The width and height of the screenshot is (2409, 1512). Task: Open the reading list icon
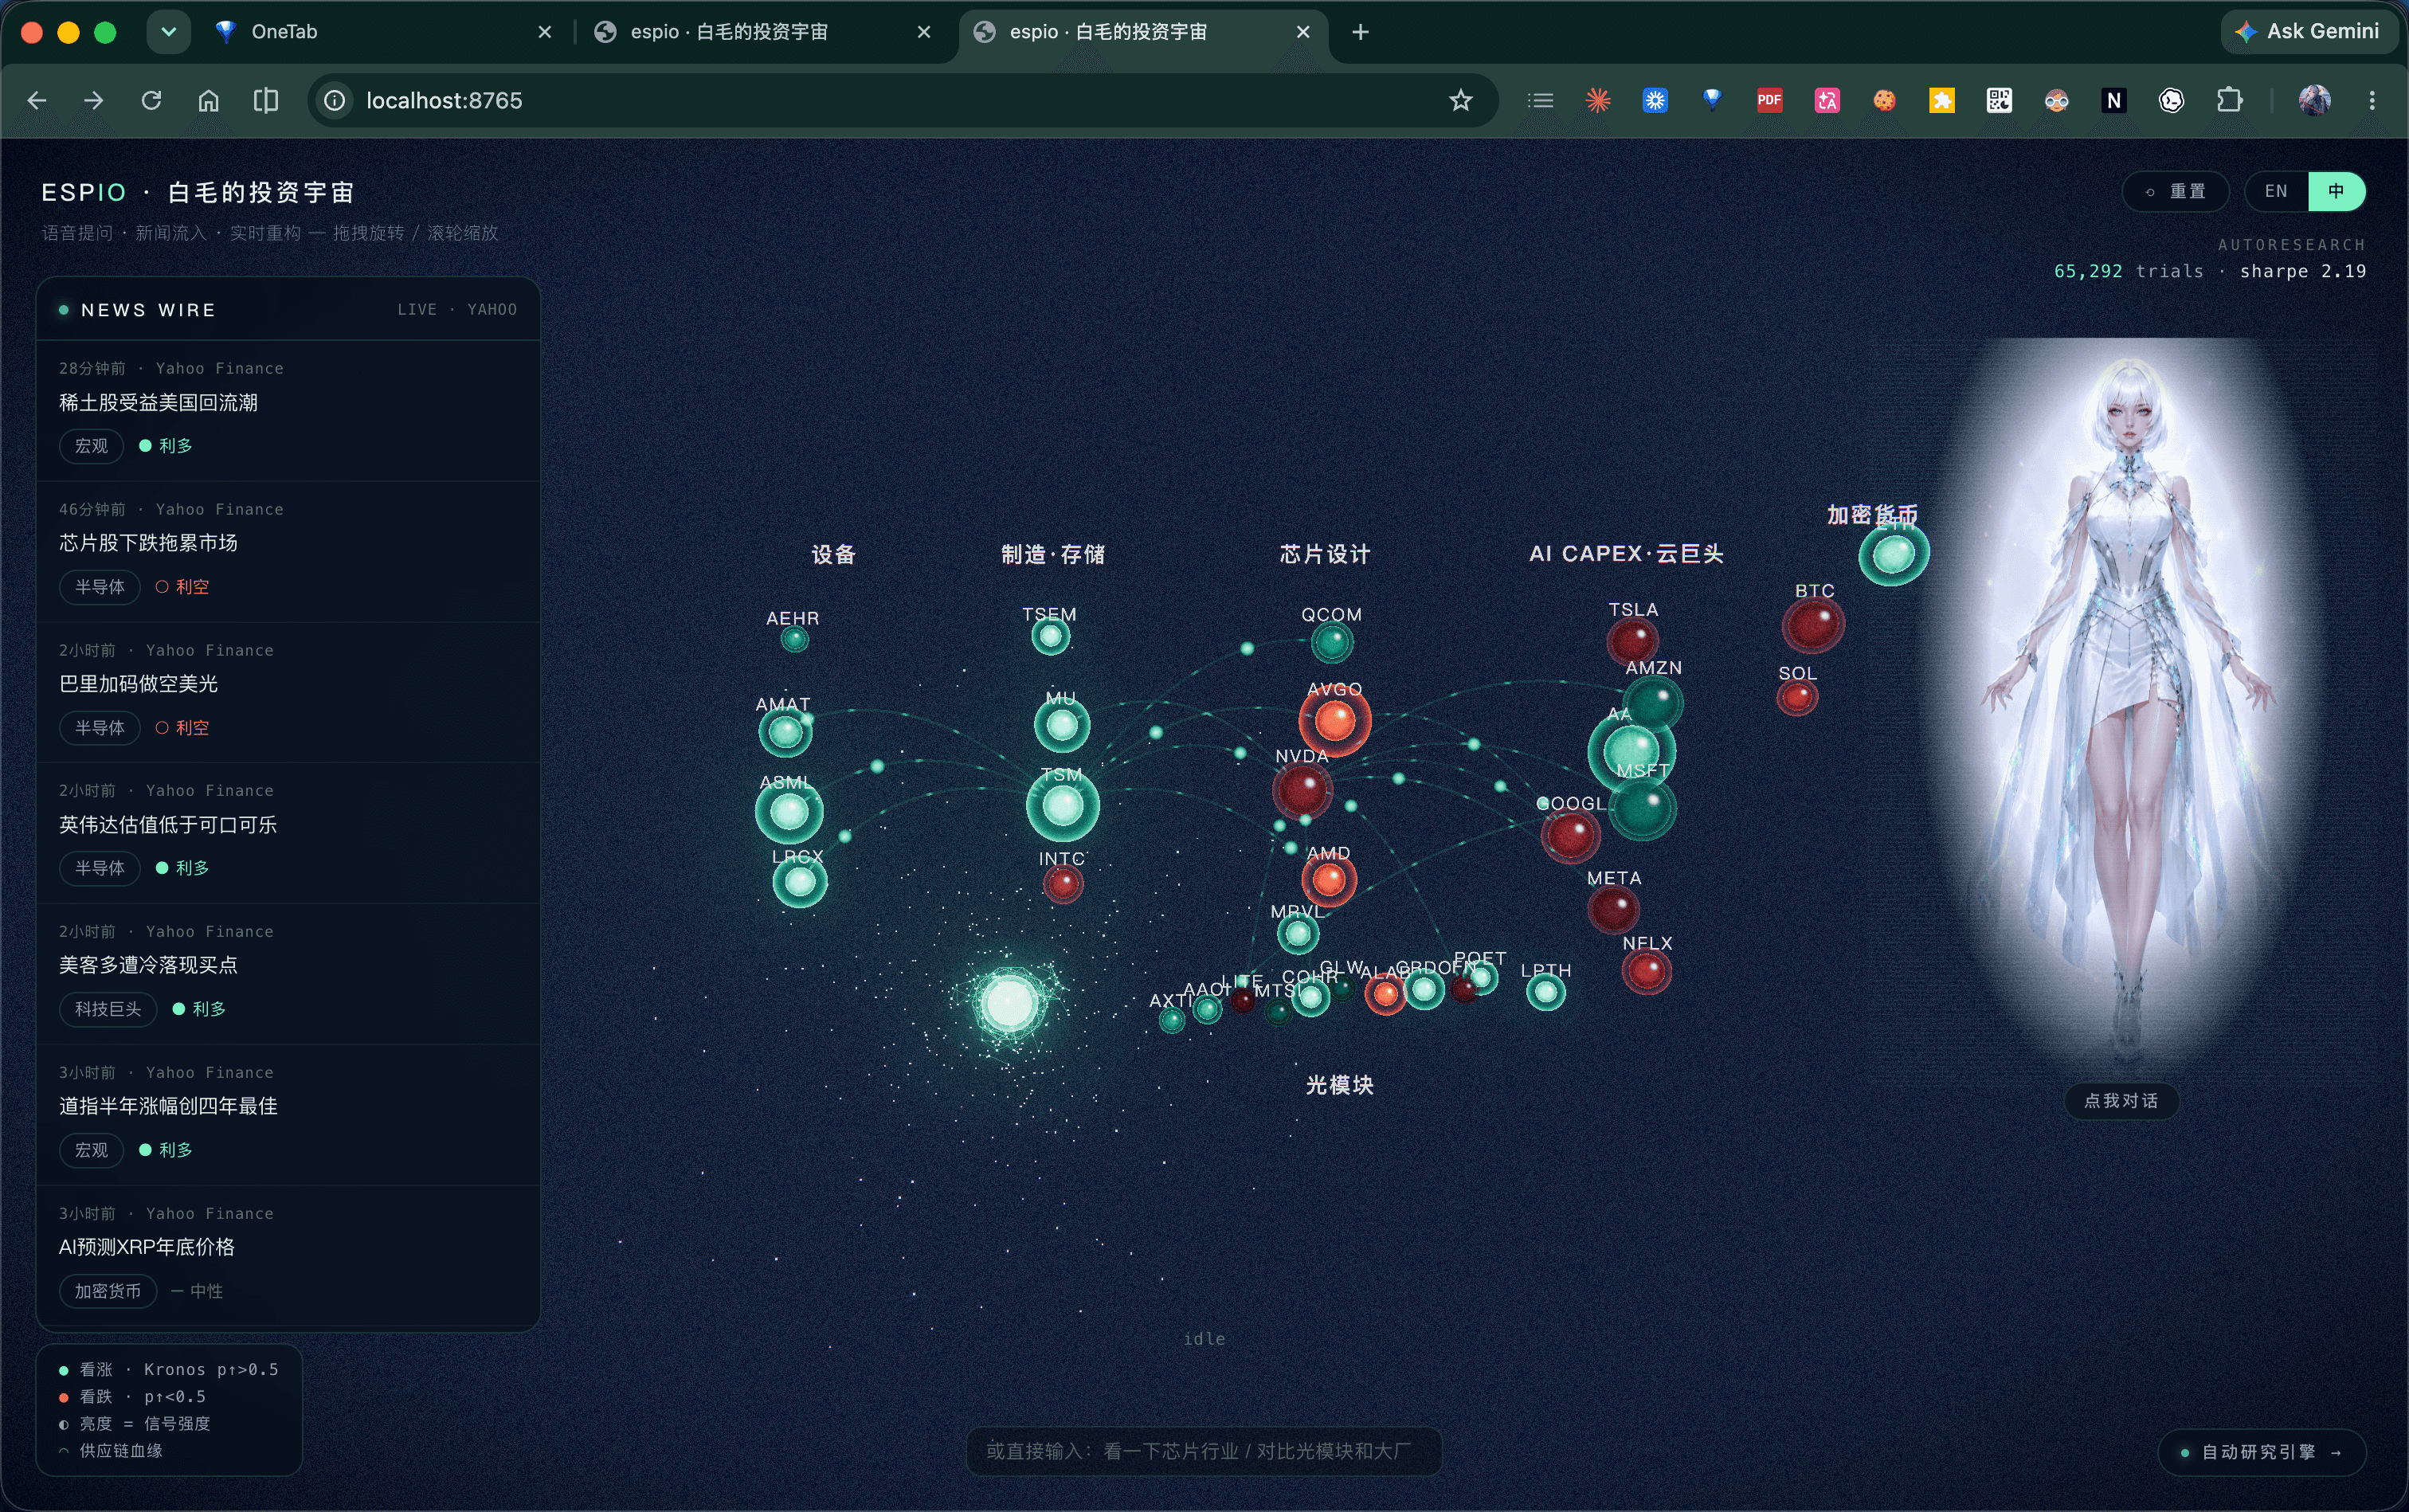(x=1541, y=100)
